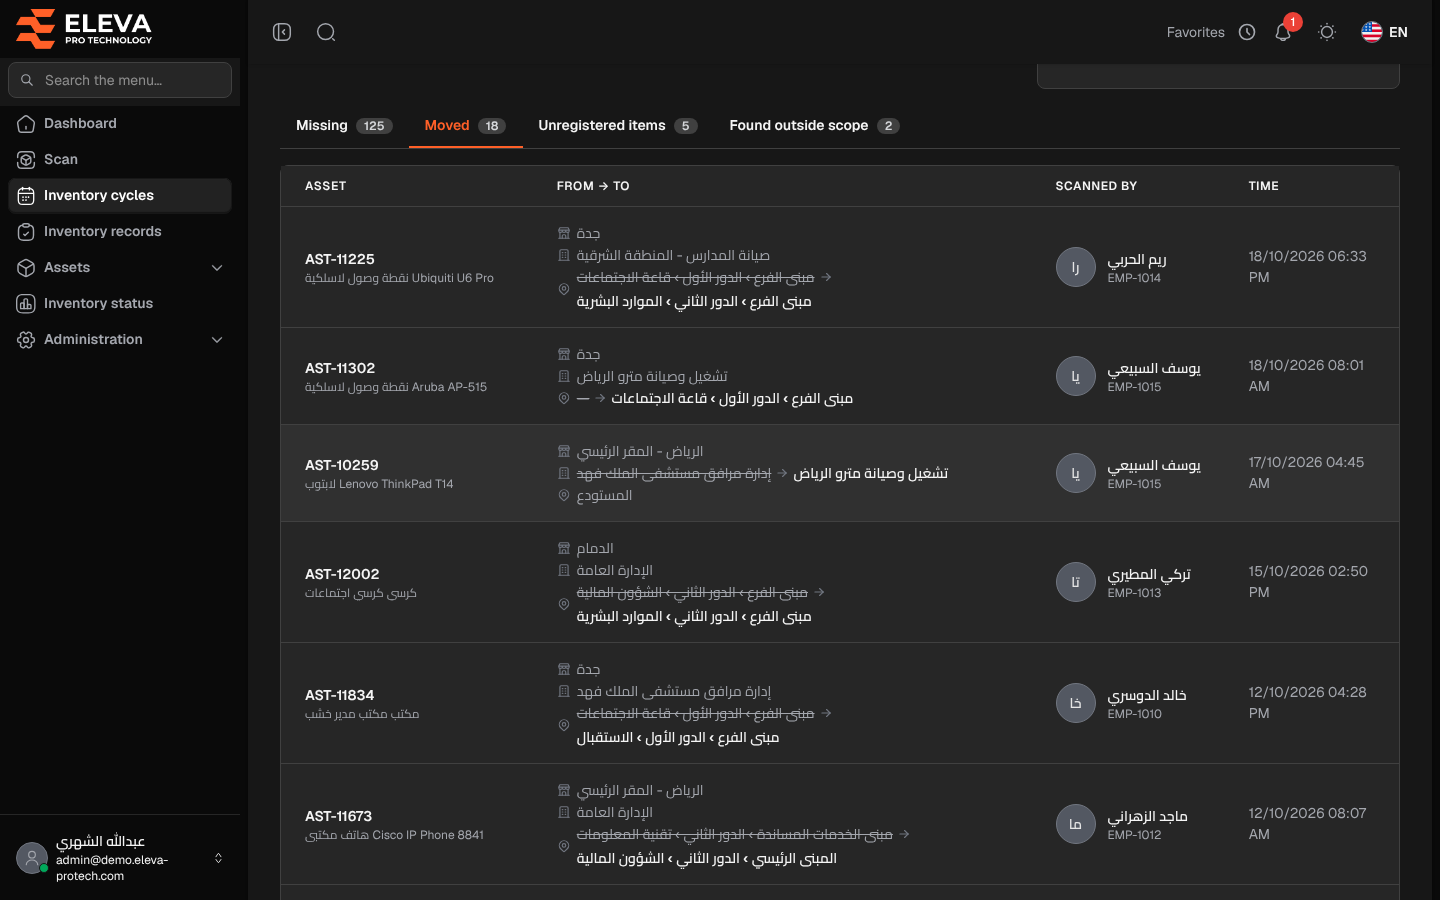Expand the Administration submenu chevron
Screen dimensions: 1440x900
pos(217,339)
